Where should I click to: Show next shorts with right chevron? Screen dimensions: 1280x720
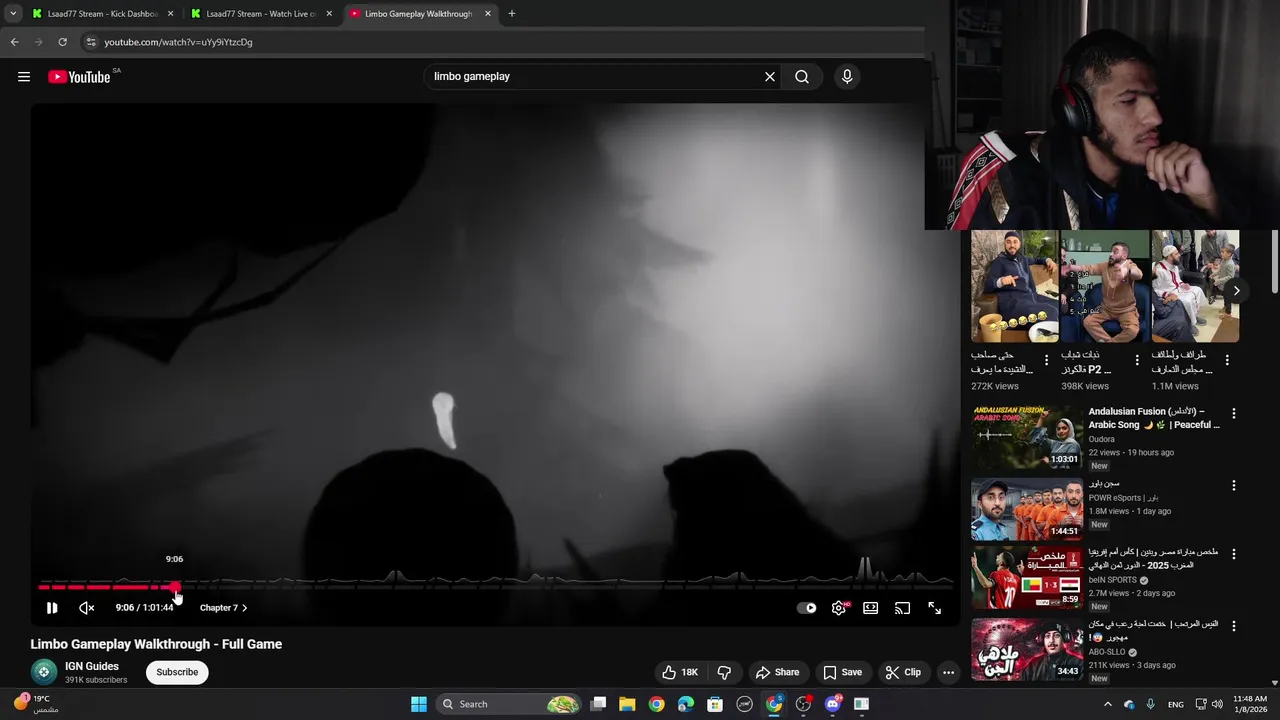[x=1236, y=291]
